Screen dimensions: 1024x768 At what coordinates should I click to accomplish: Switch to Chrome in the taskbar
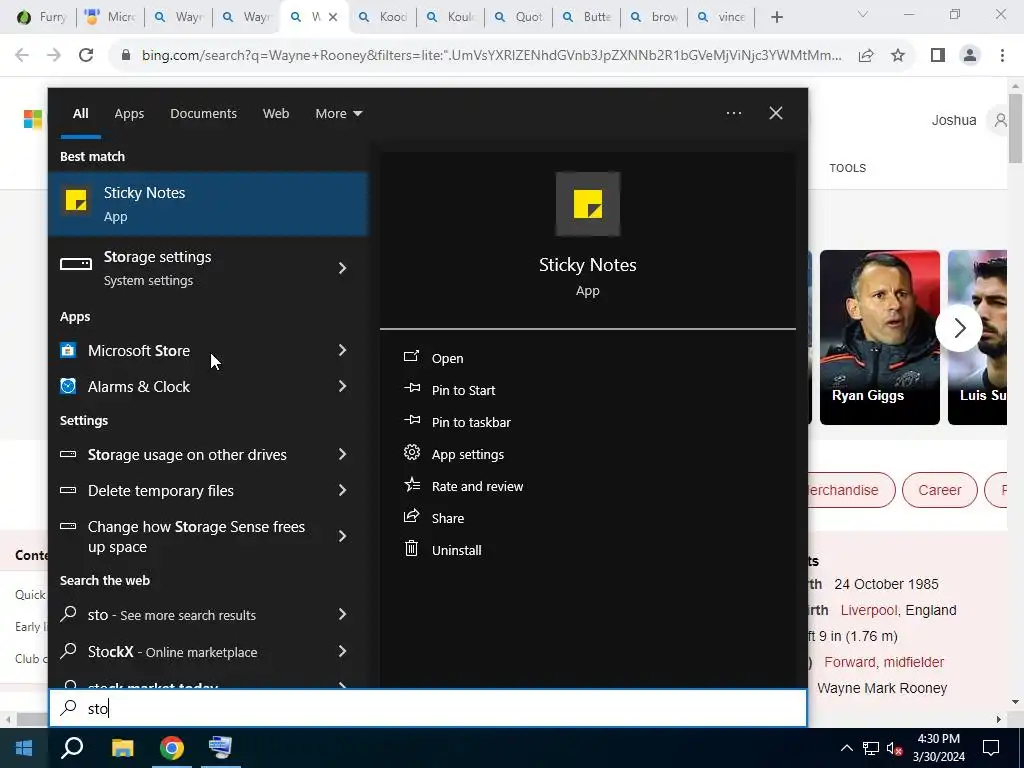click(x=172, y=748)
